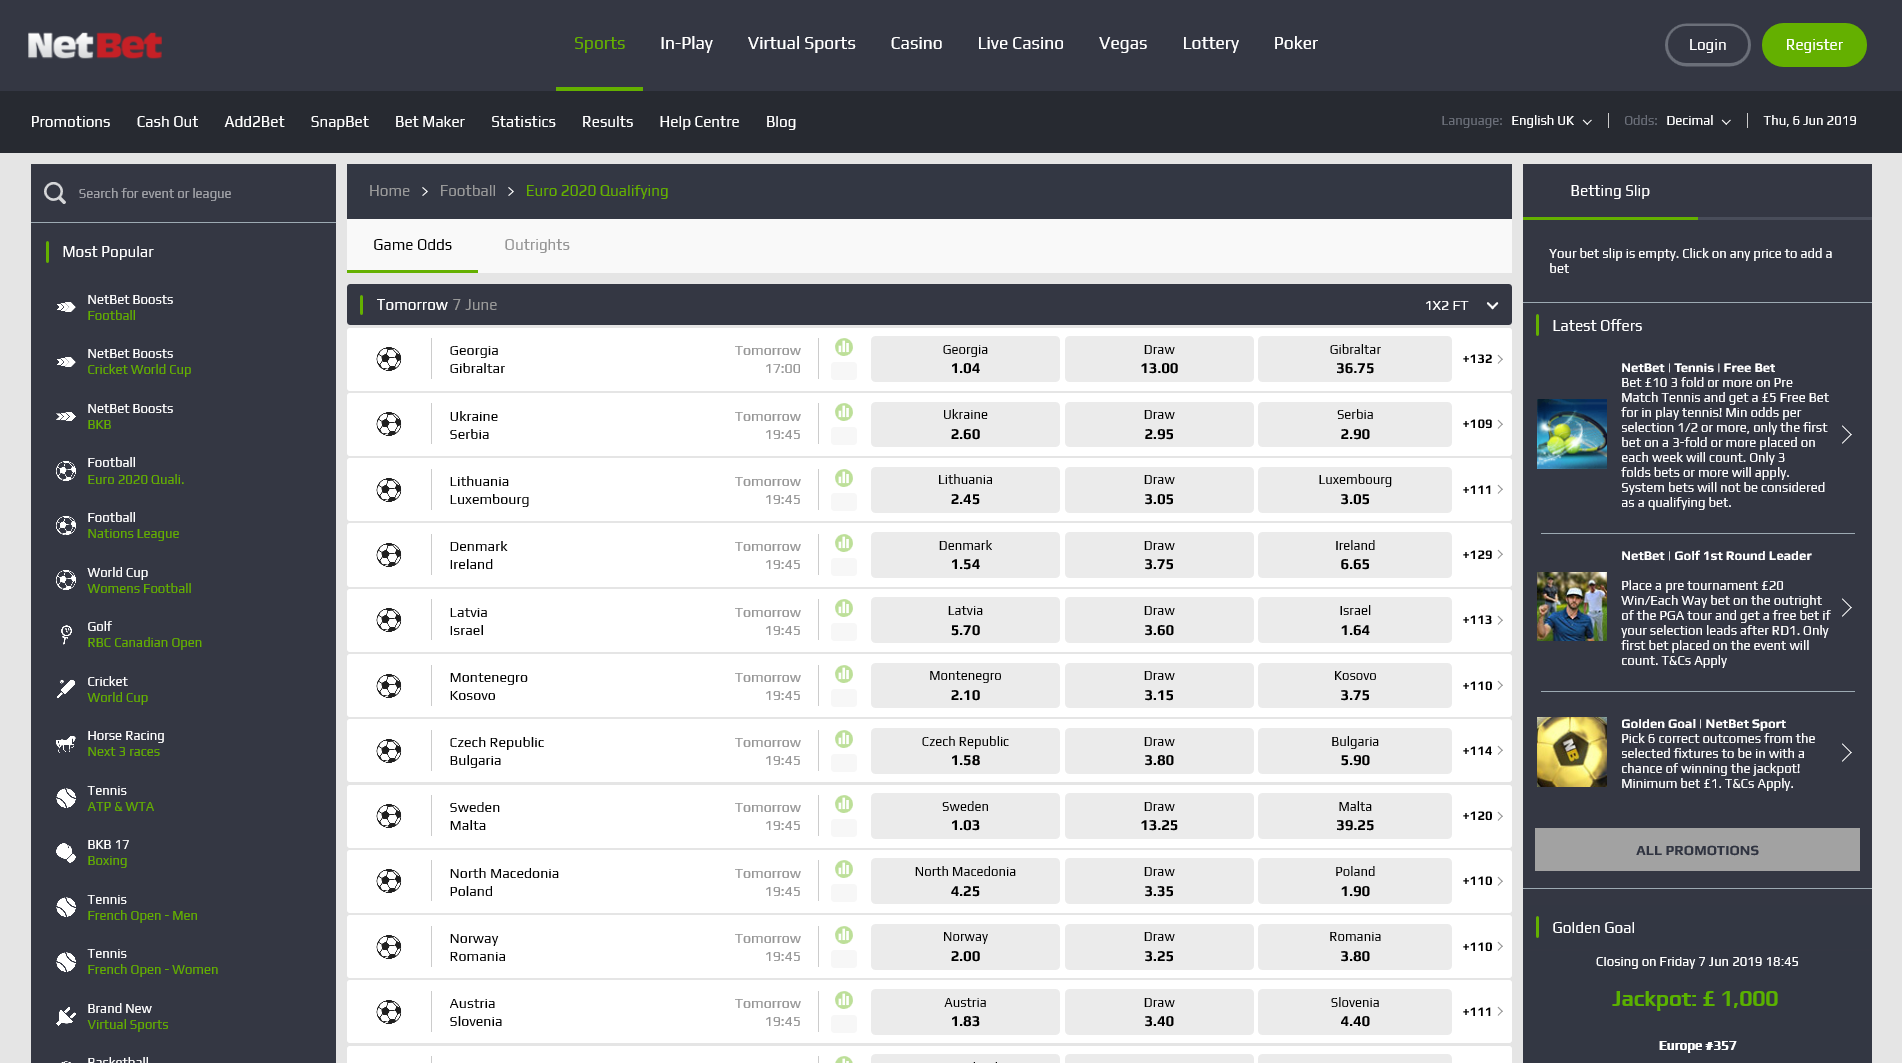Open the In-Play menu
The width and height of the screenshot is (1902, 1063).
point(686,43)
